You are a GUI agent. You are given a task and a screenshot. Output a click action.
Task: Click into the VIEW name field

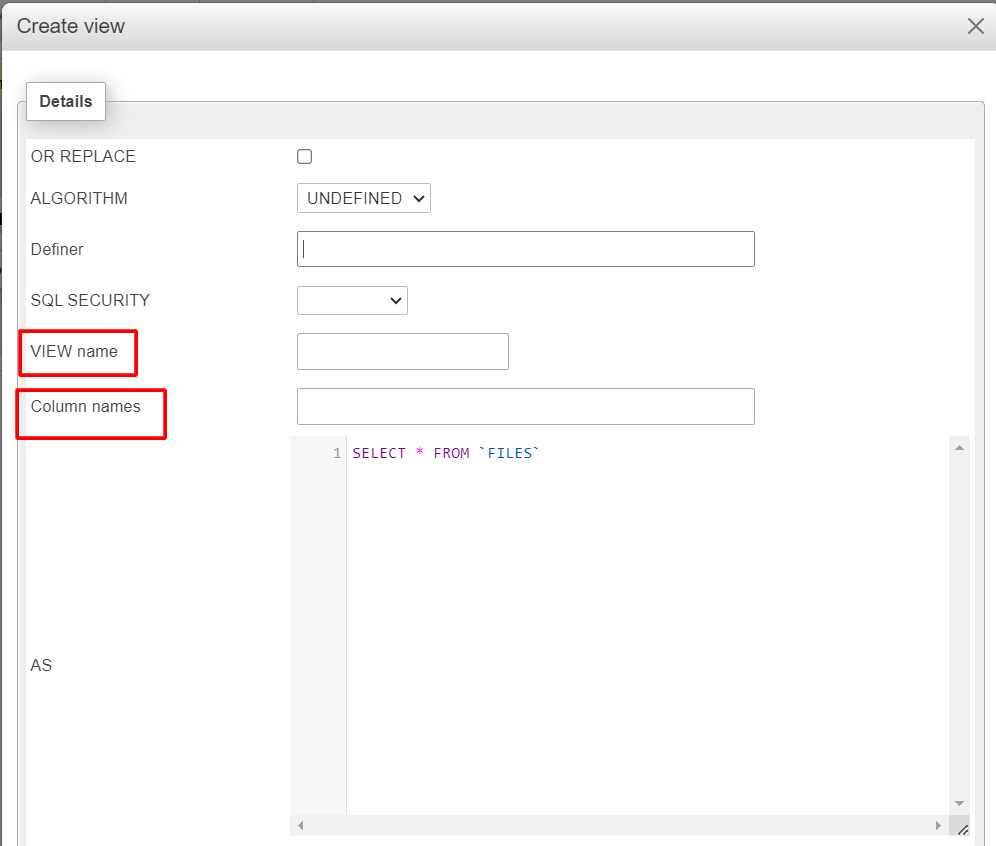(x=403, y=351)
